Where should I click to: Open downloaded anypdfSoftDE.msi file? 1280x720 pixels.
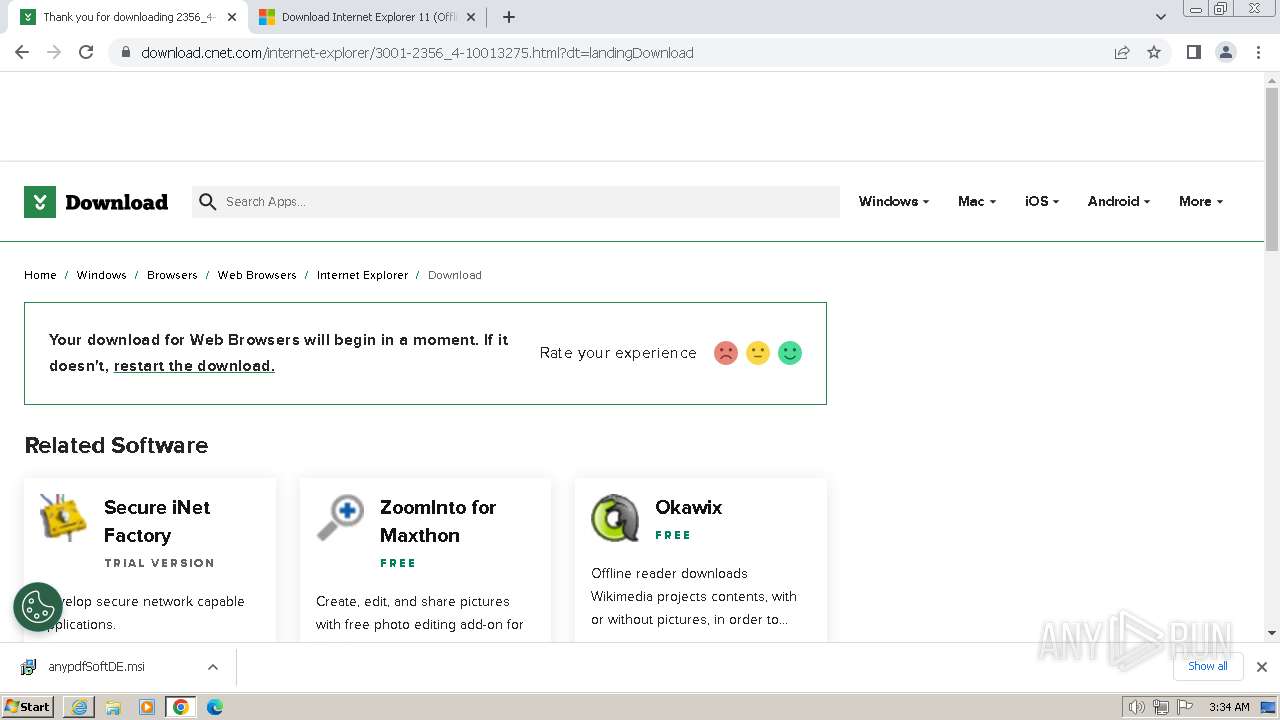[x=96, y=667]
